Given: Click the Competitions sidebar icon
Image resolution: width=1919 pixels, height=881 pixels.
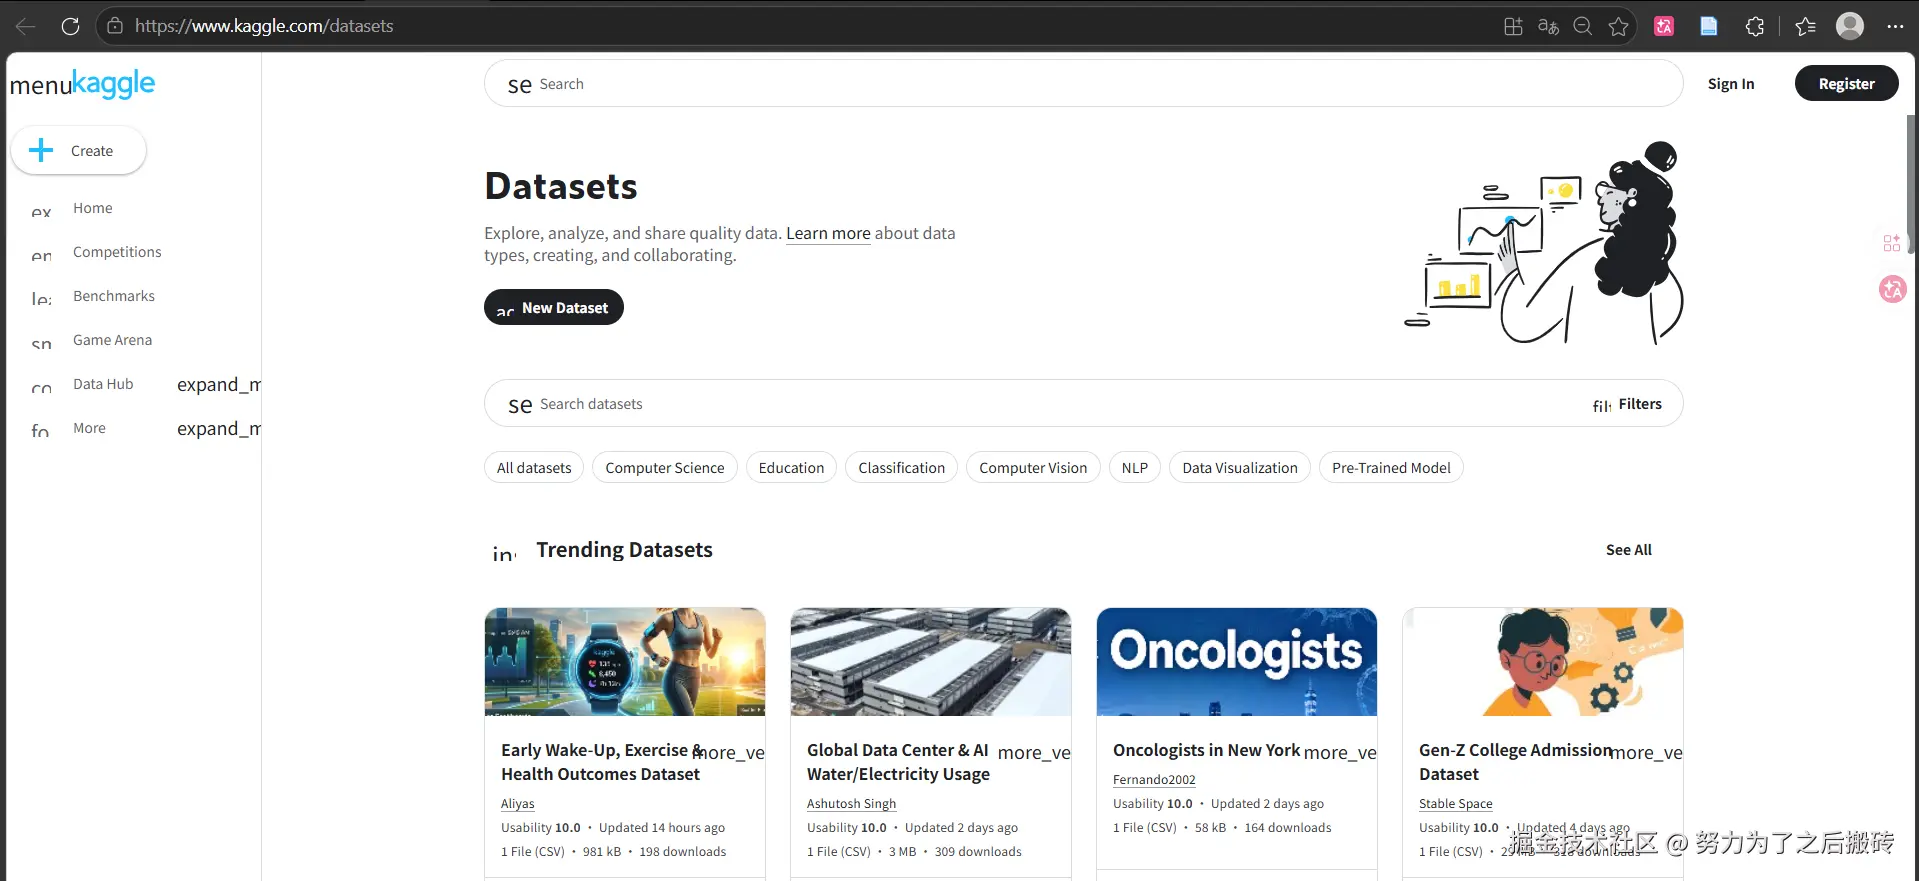Looking at the screenshot, I should tap(41, 254).
